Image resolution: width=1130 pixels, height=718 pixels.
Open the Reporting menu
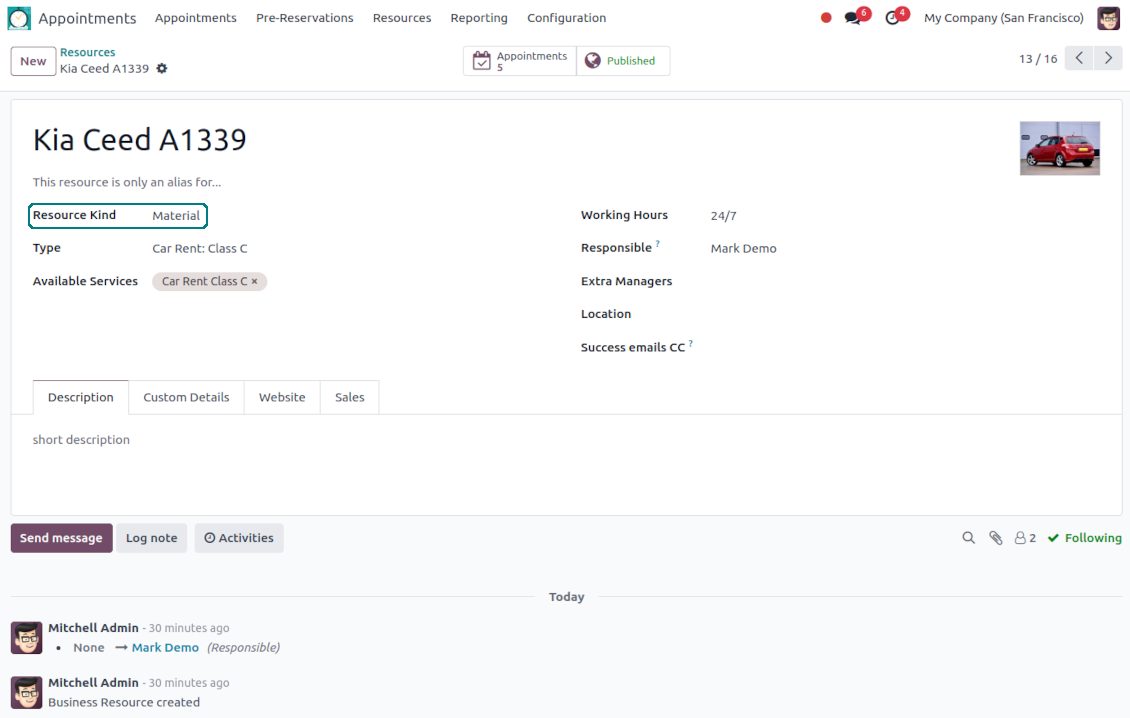479,18
